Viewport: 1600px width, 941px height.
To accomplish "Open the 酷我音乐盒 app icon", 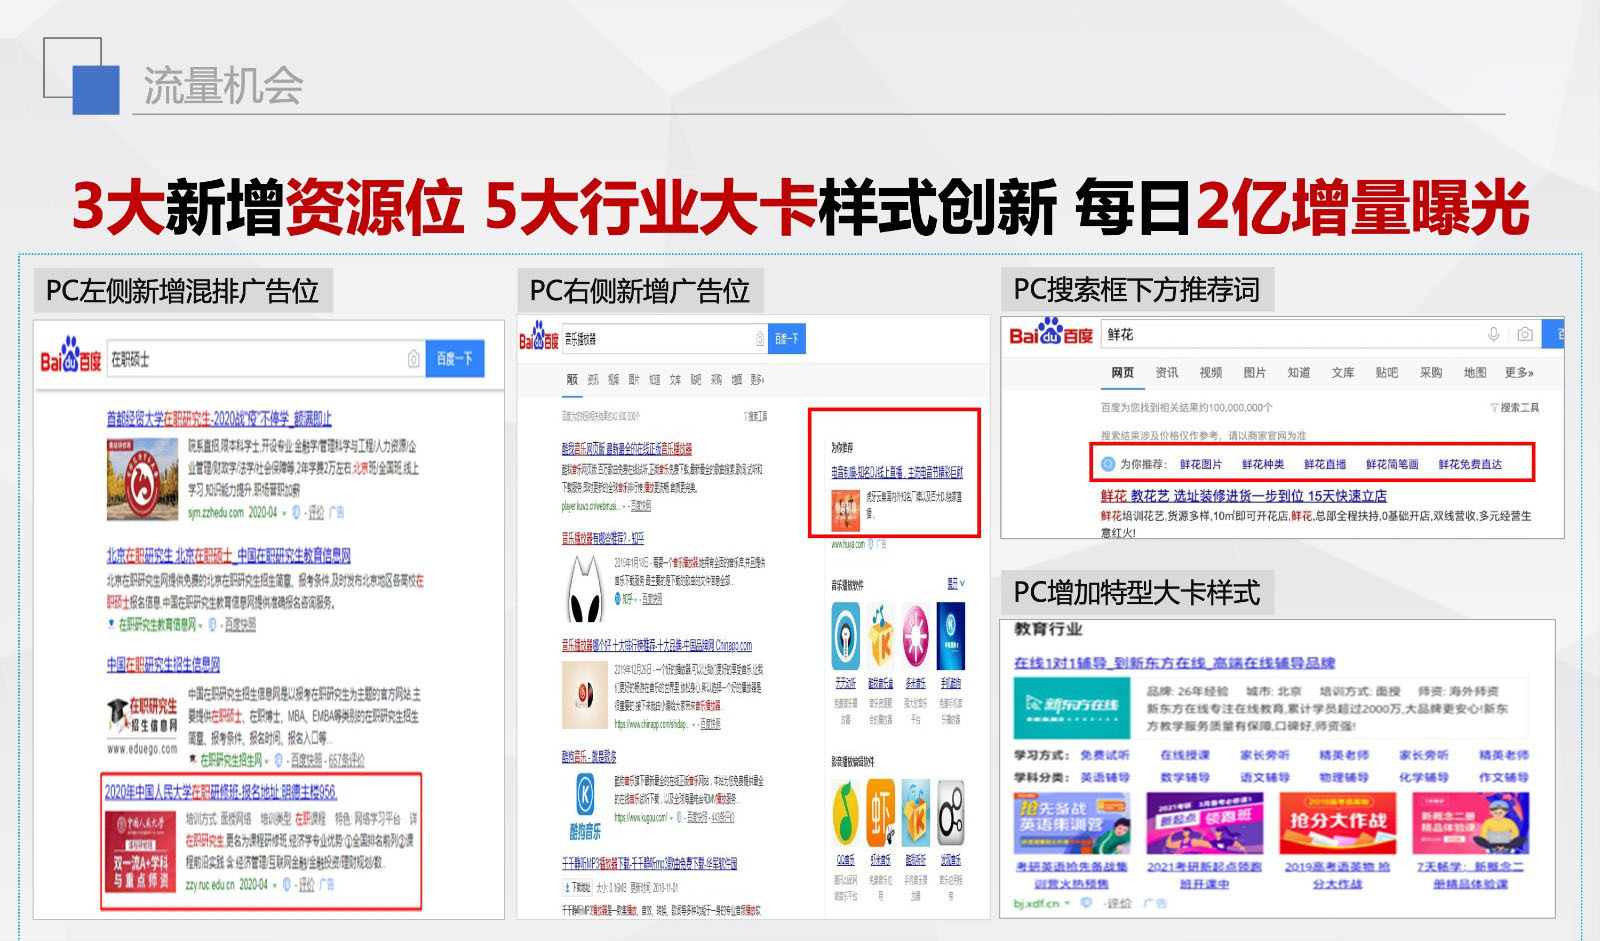I will (x=881, y=636).
